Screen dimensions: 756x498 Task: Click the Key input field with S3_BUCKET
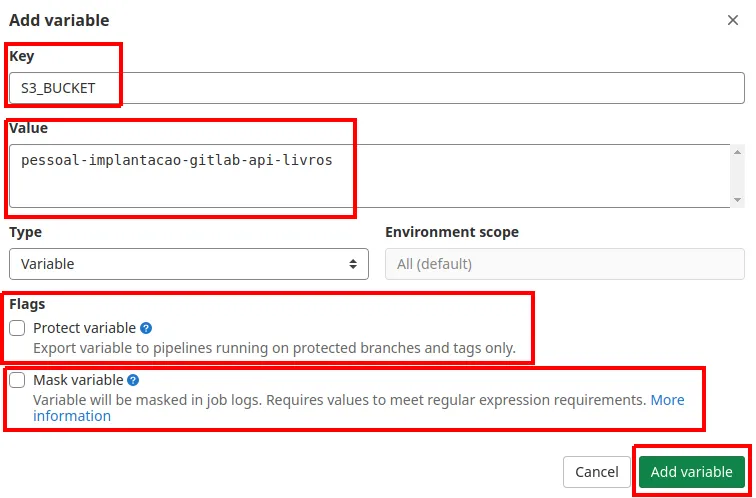(x=377, y=88)
